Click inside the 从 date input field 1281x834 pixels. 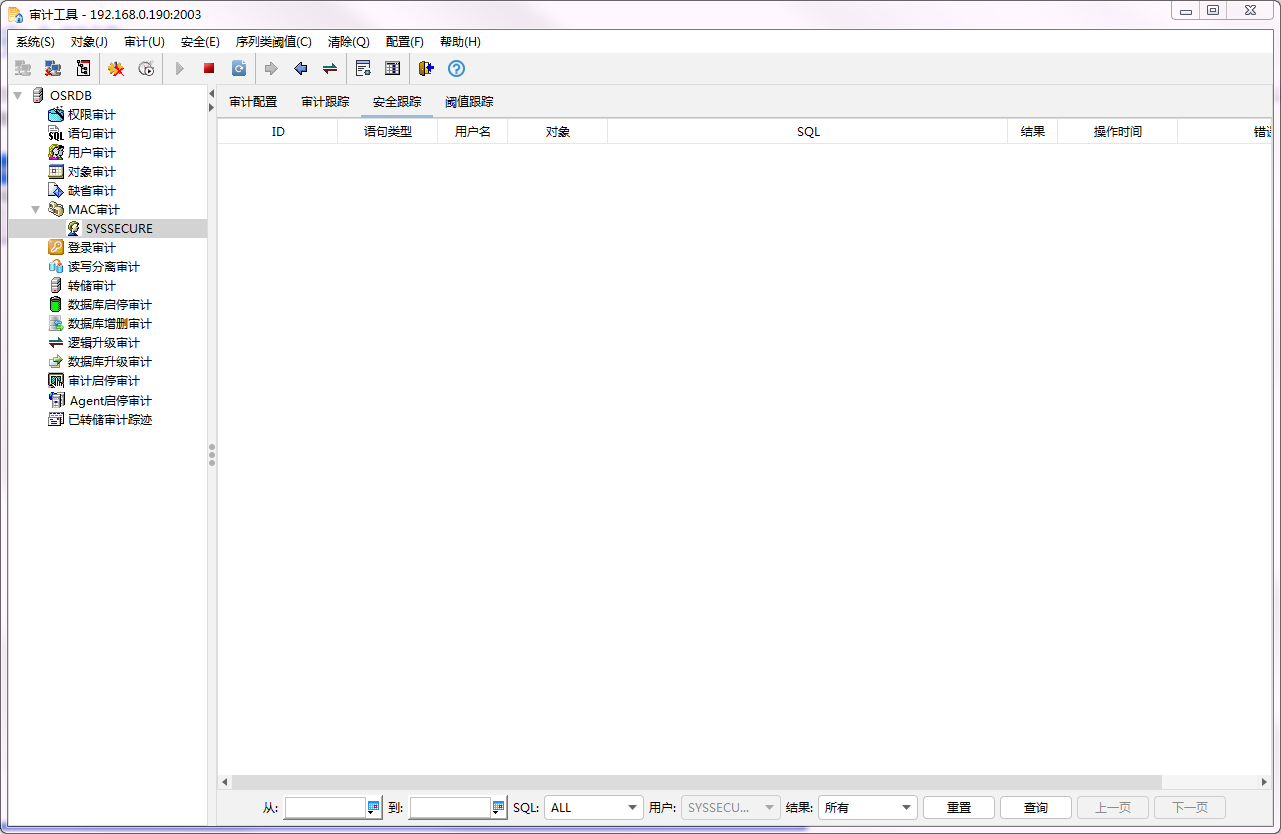point(324,807)
